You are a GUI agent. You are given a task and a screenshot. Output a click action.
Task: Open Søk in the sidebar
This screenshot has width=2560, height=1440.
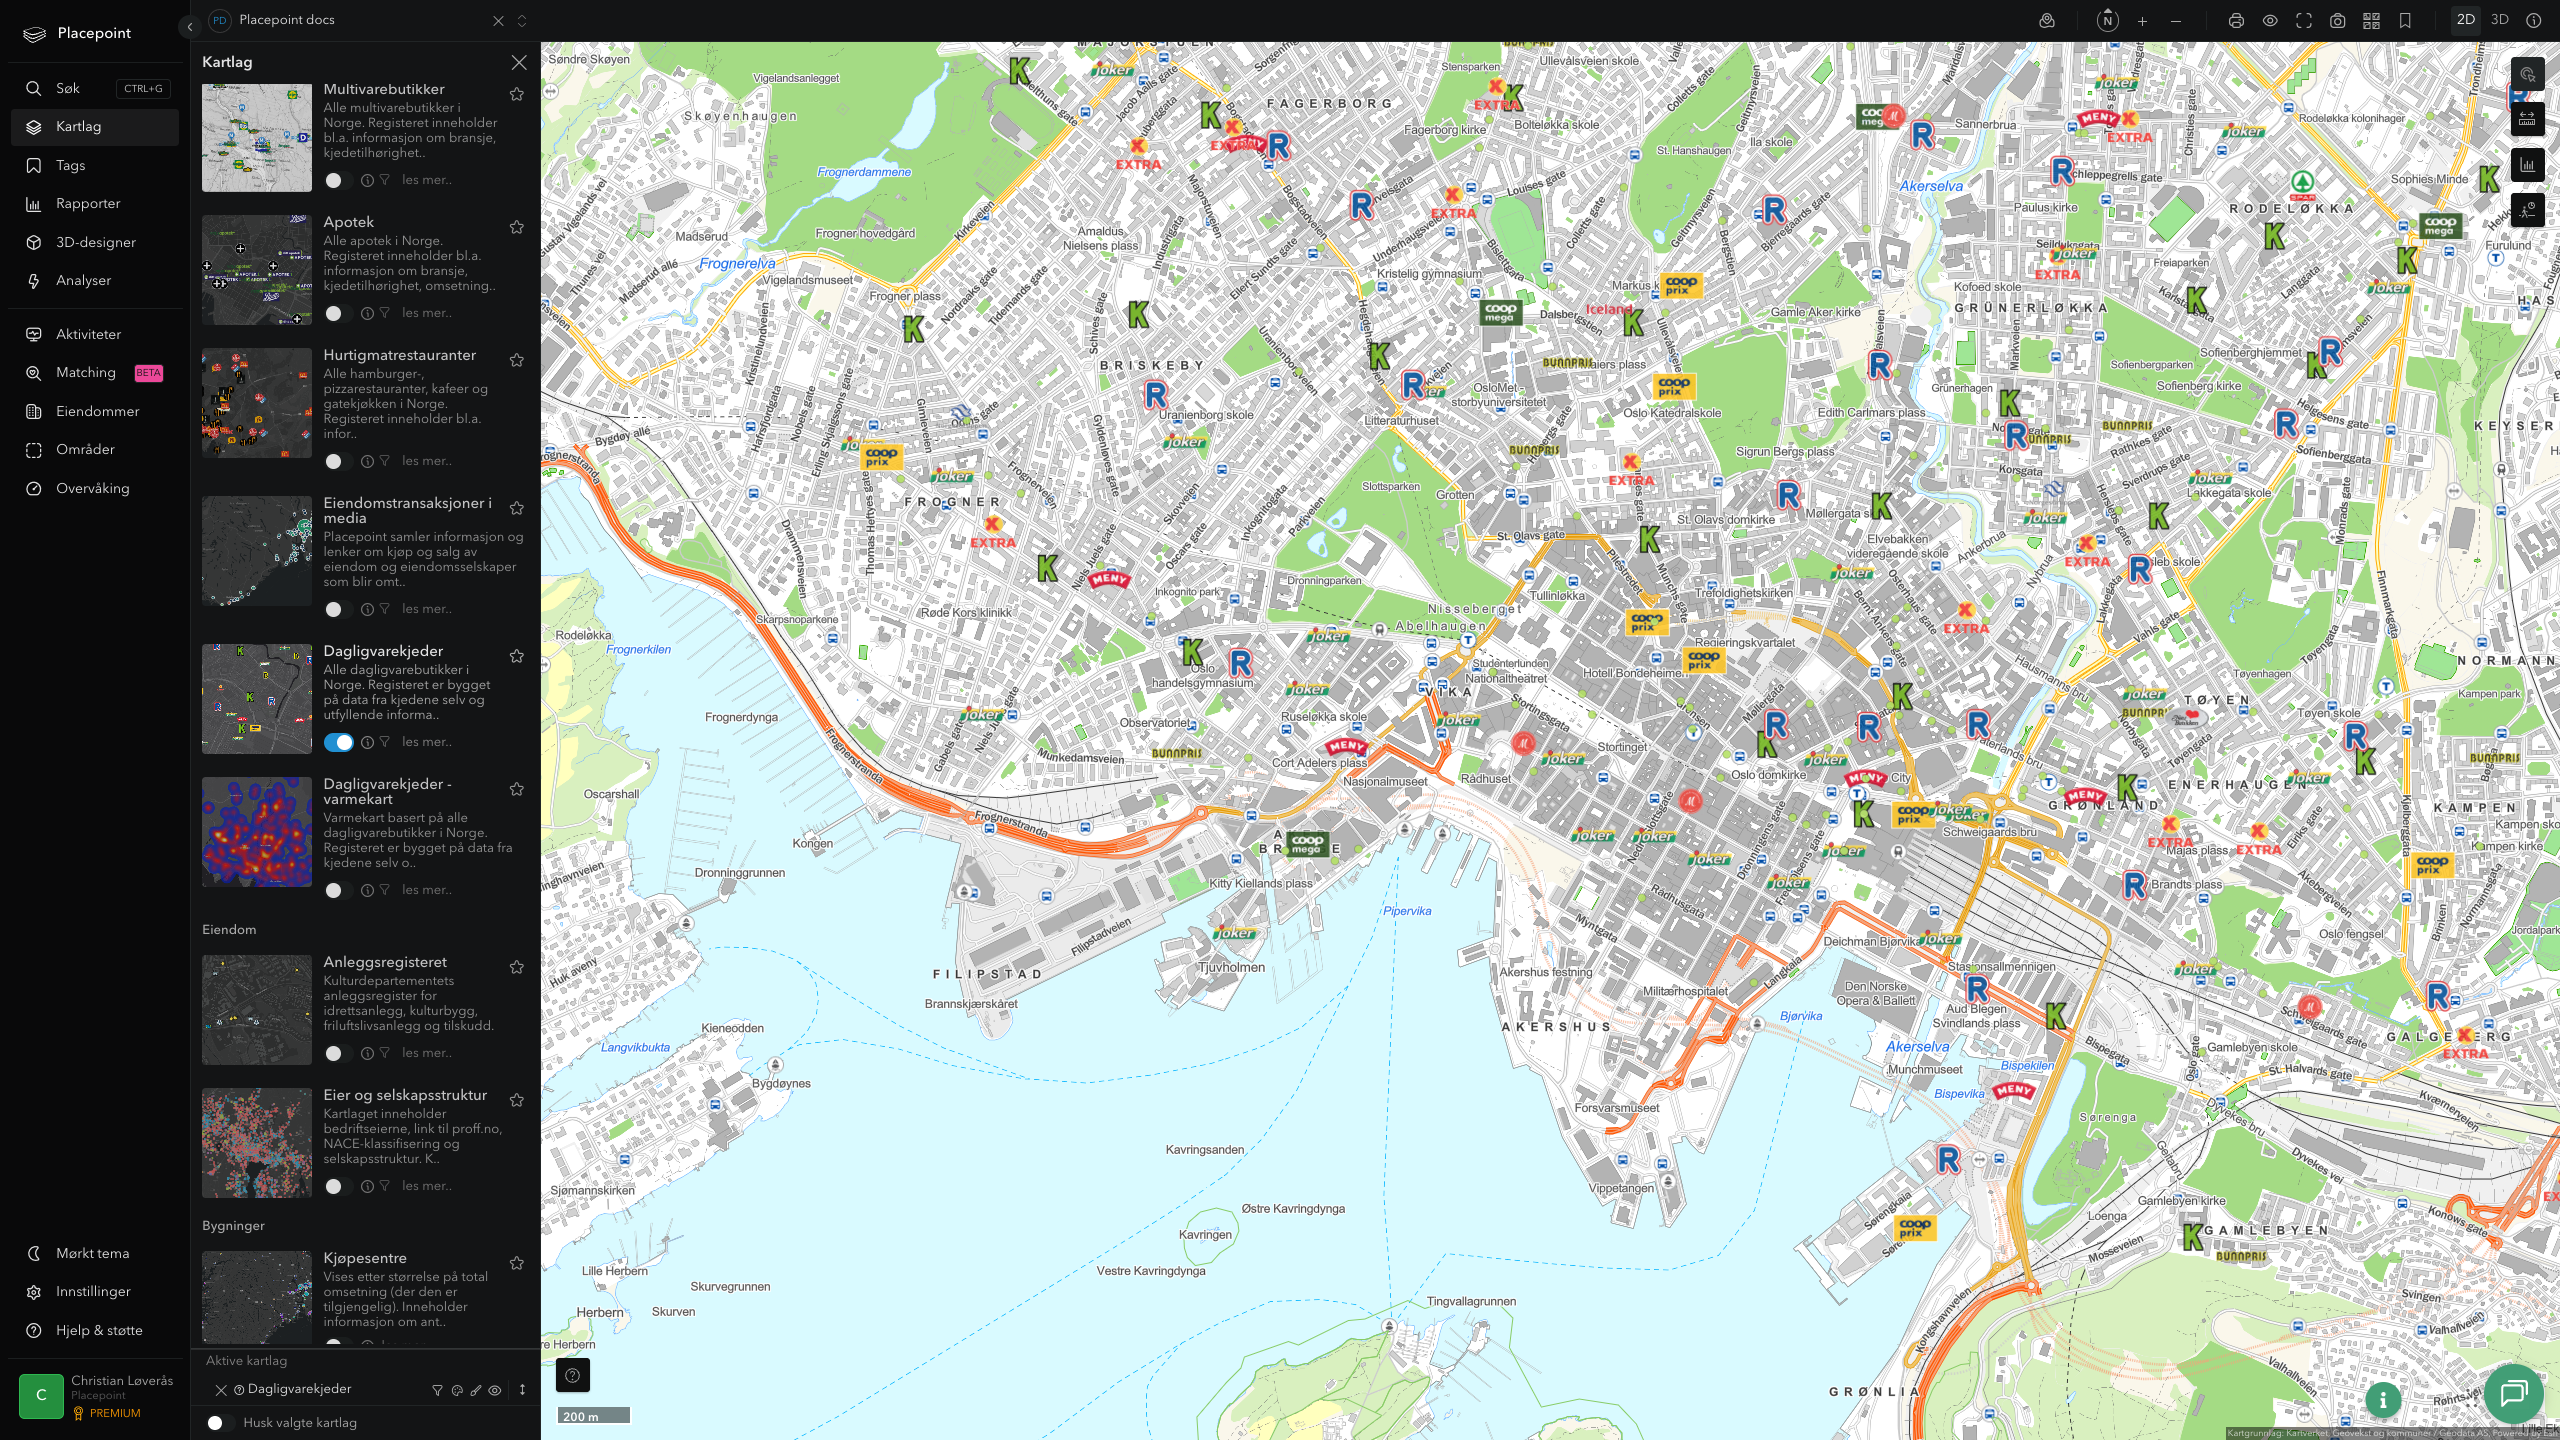coord(95,89)
